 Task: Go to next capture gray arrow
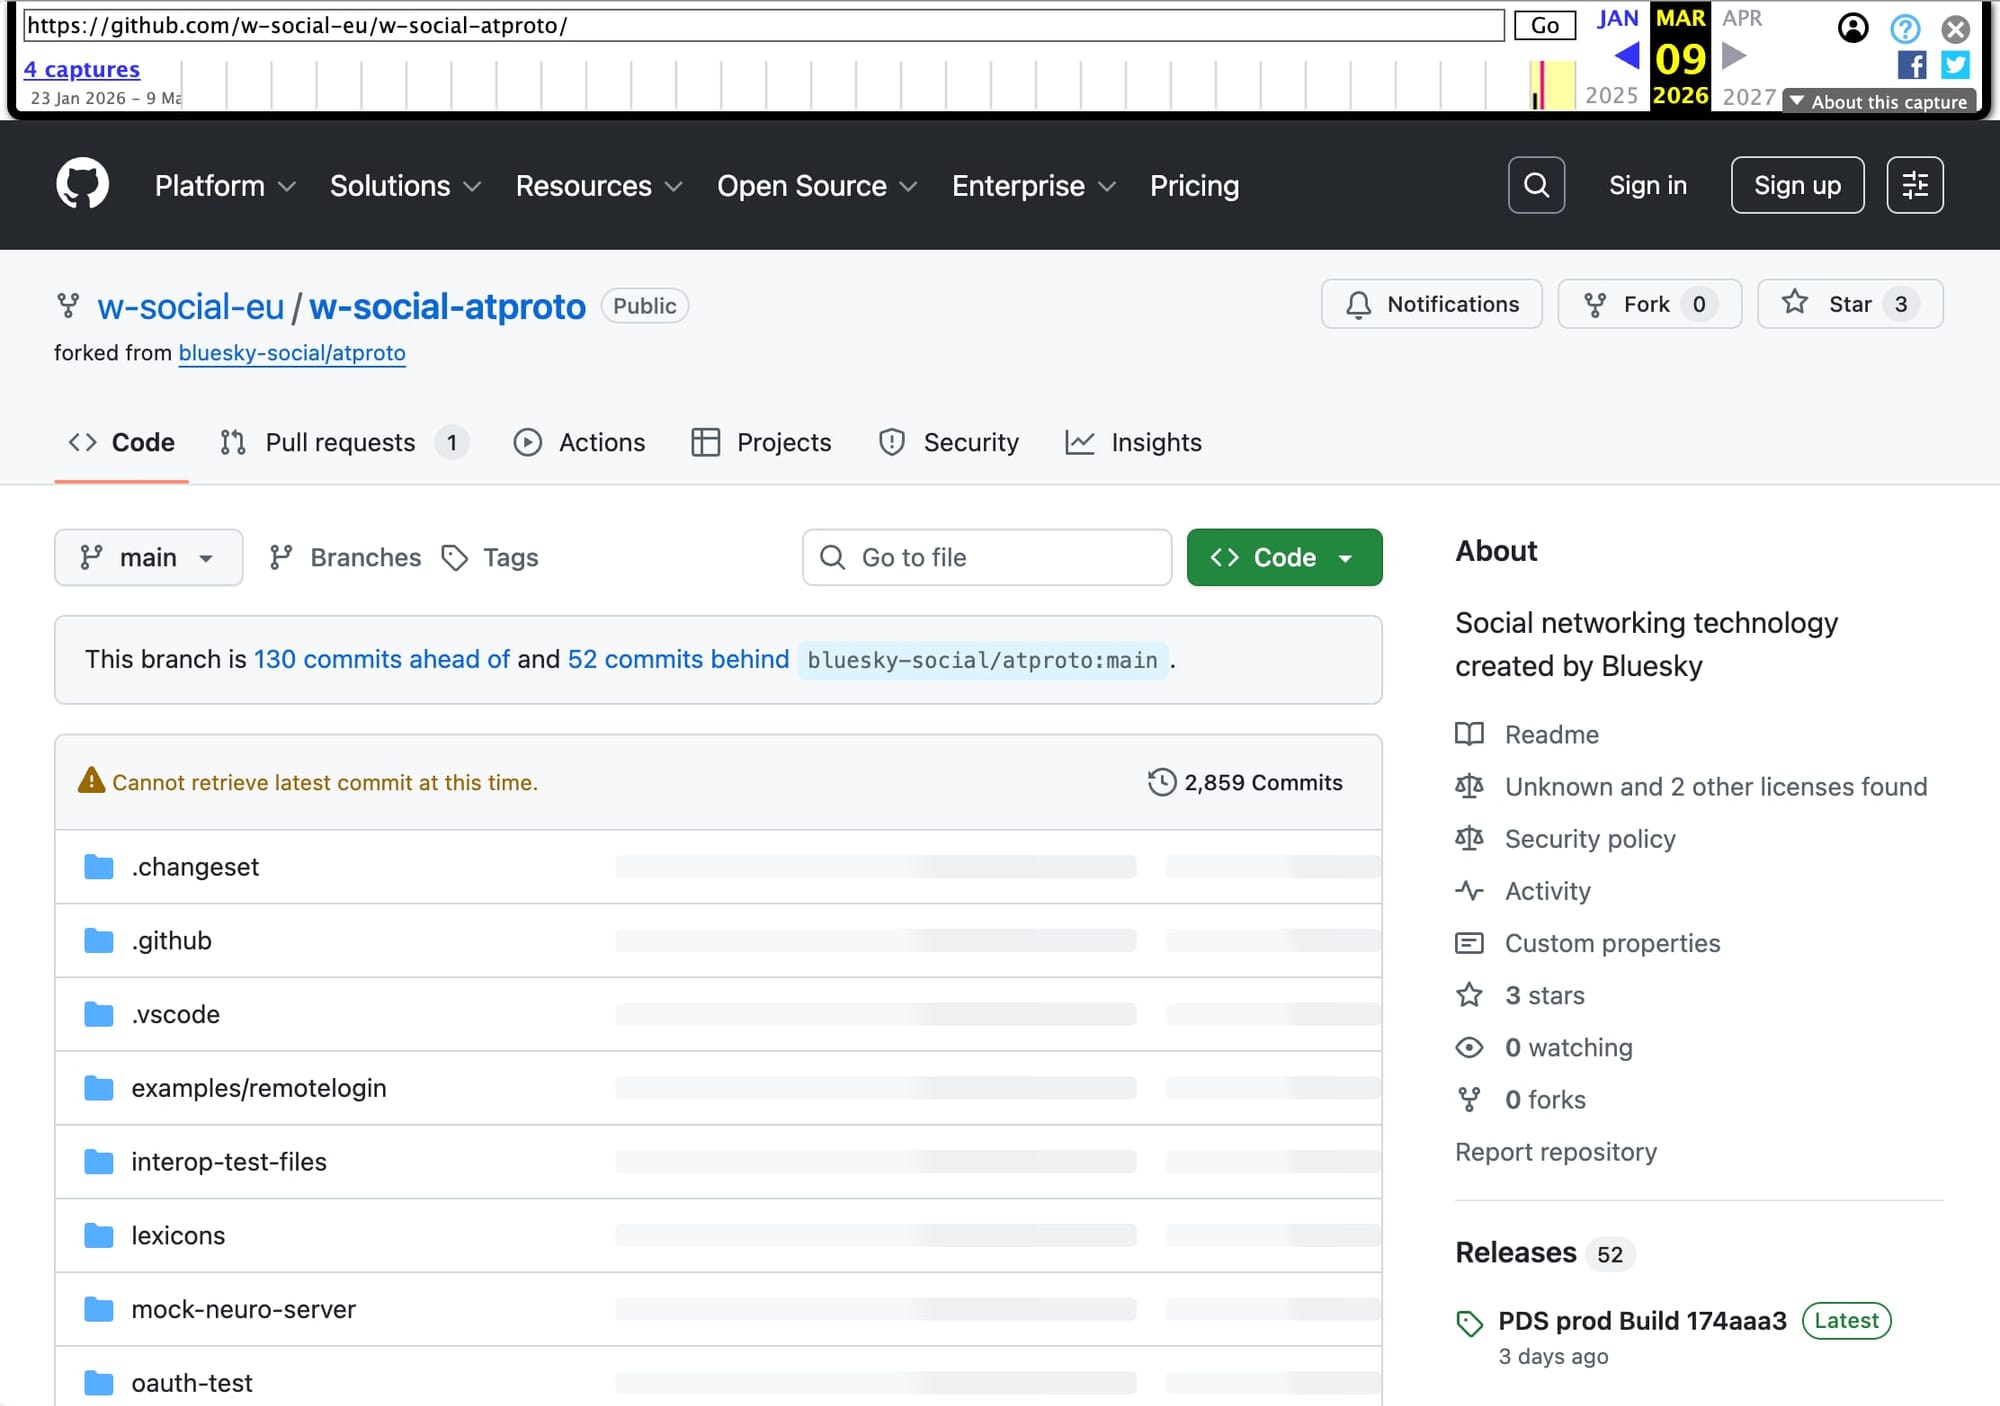(1734, 56)
